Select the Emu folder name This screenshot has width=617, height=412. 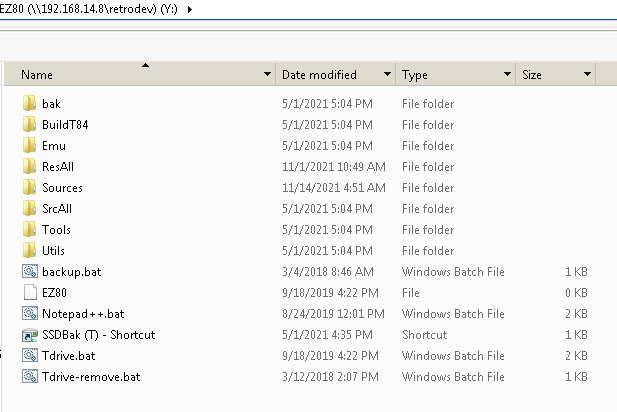coord(54,146)
